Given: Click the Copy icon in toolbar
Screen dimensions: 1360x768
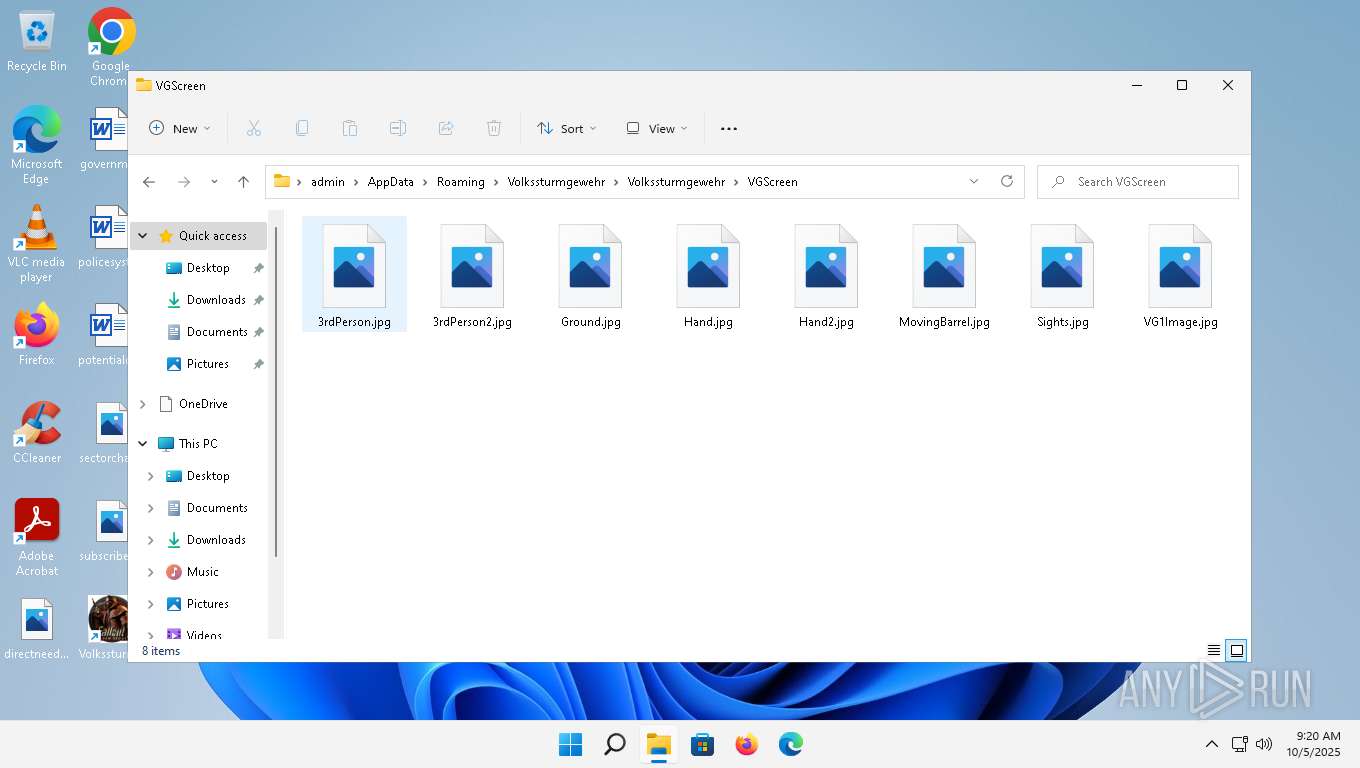Looking at the screenshot, I should [x=301, y=128].
